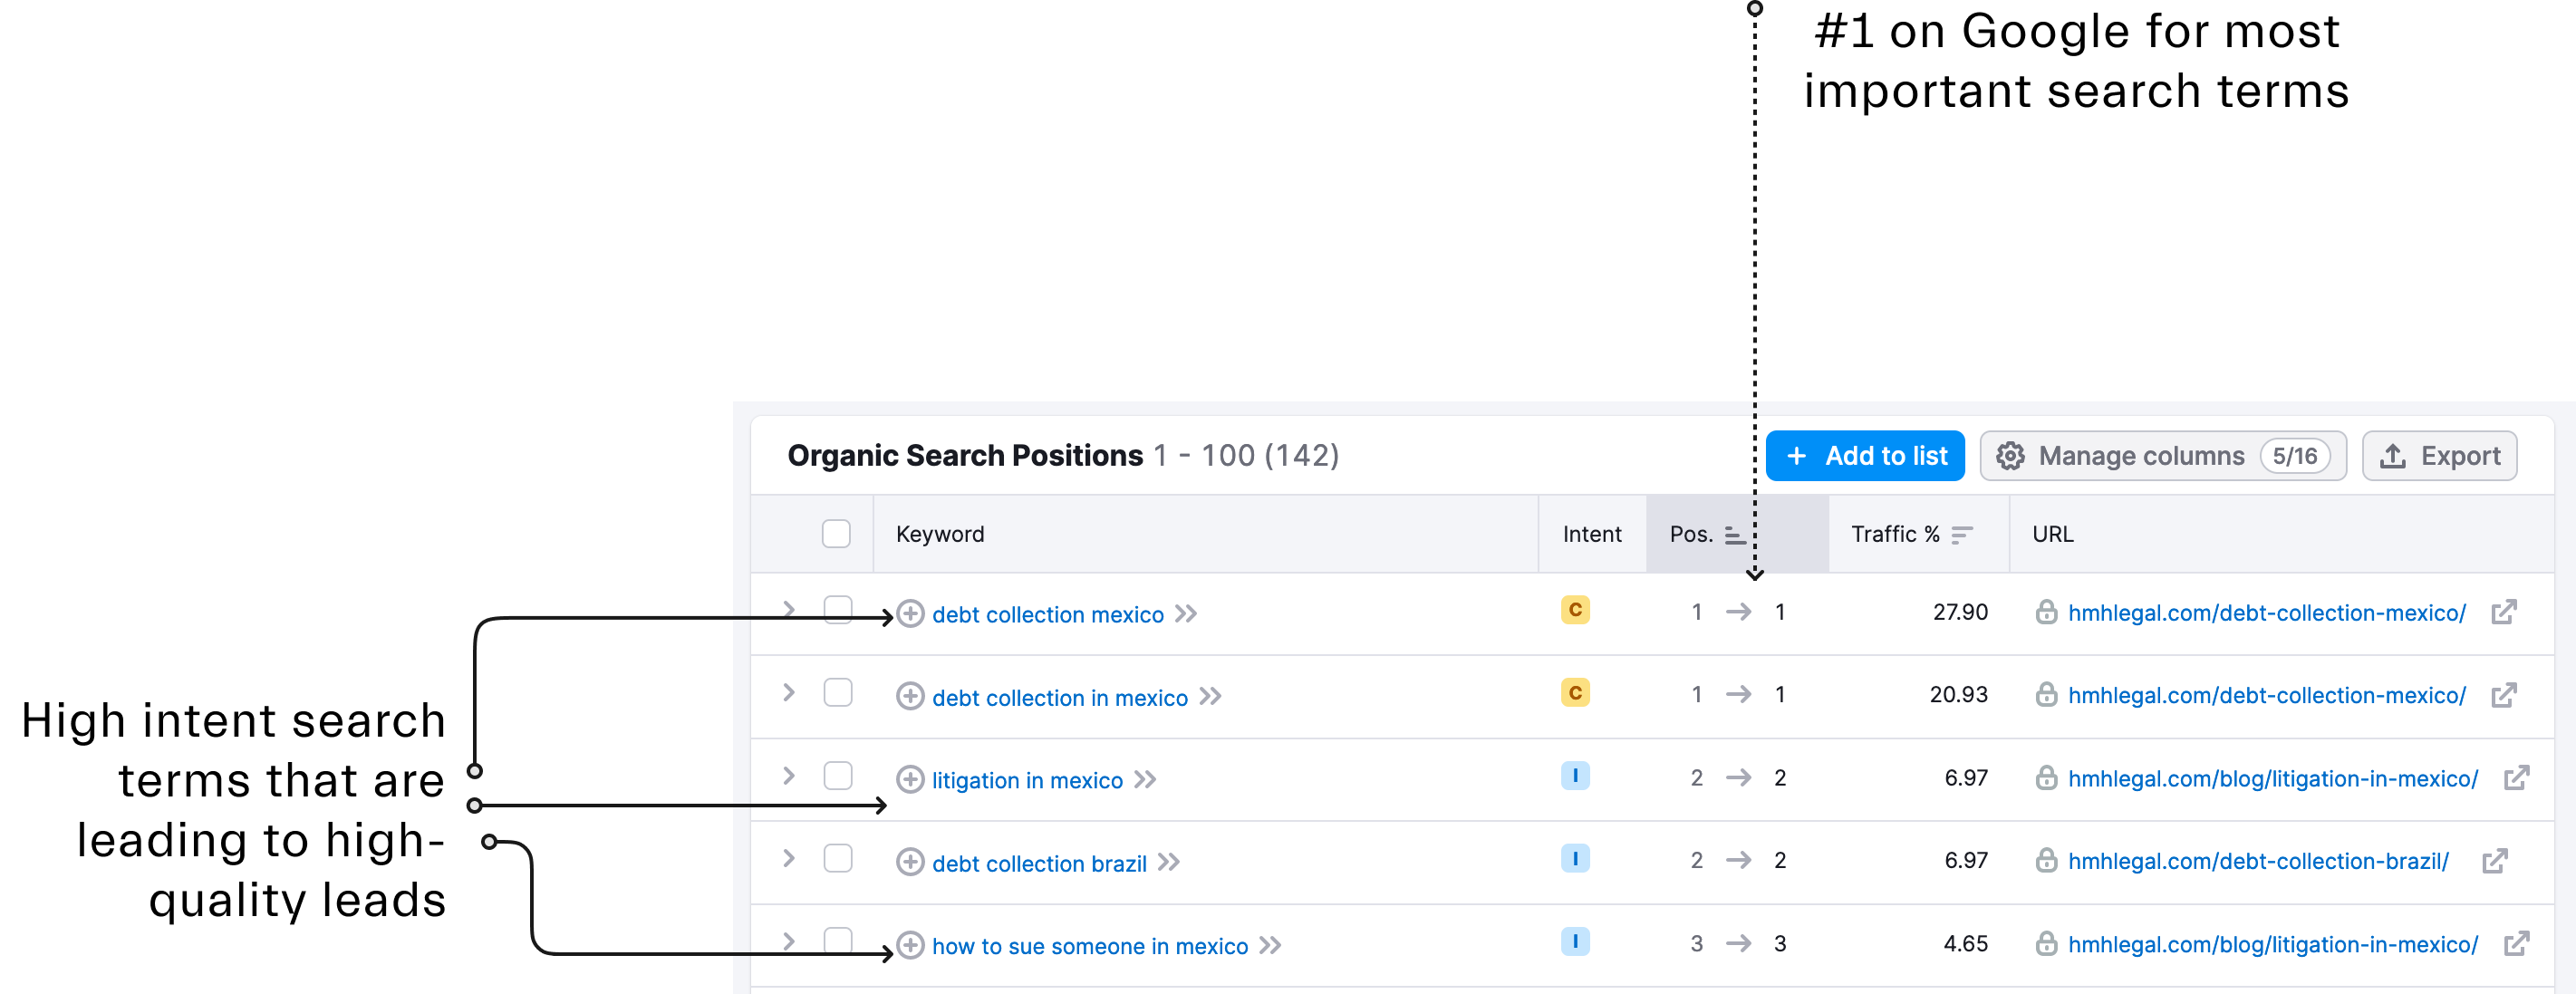
Task: Click the "how to sue someone in mexico" keyword link
Action: point(1089,945)
